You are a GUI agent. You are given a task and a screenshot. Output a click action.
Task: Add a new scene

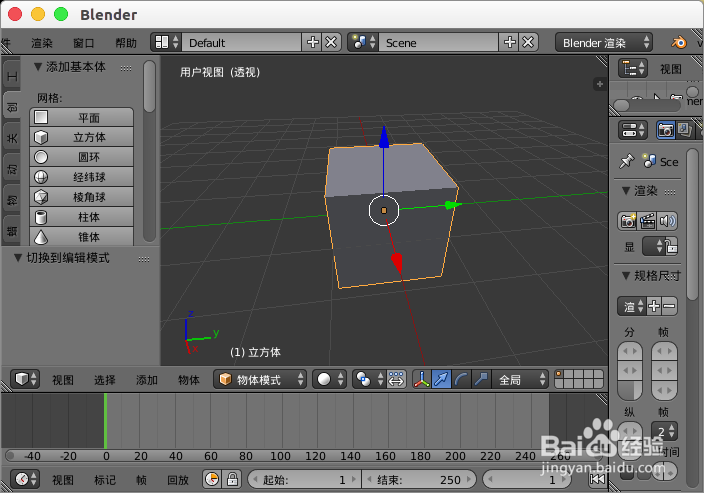(x=510, y=43)
